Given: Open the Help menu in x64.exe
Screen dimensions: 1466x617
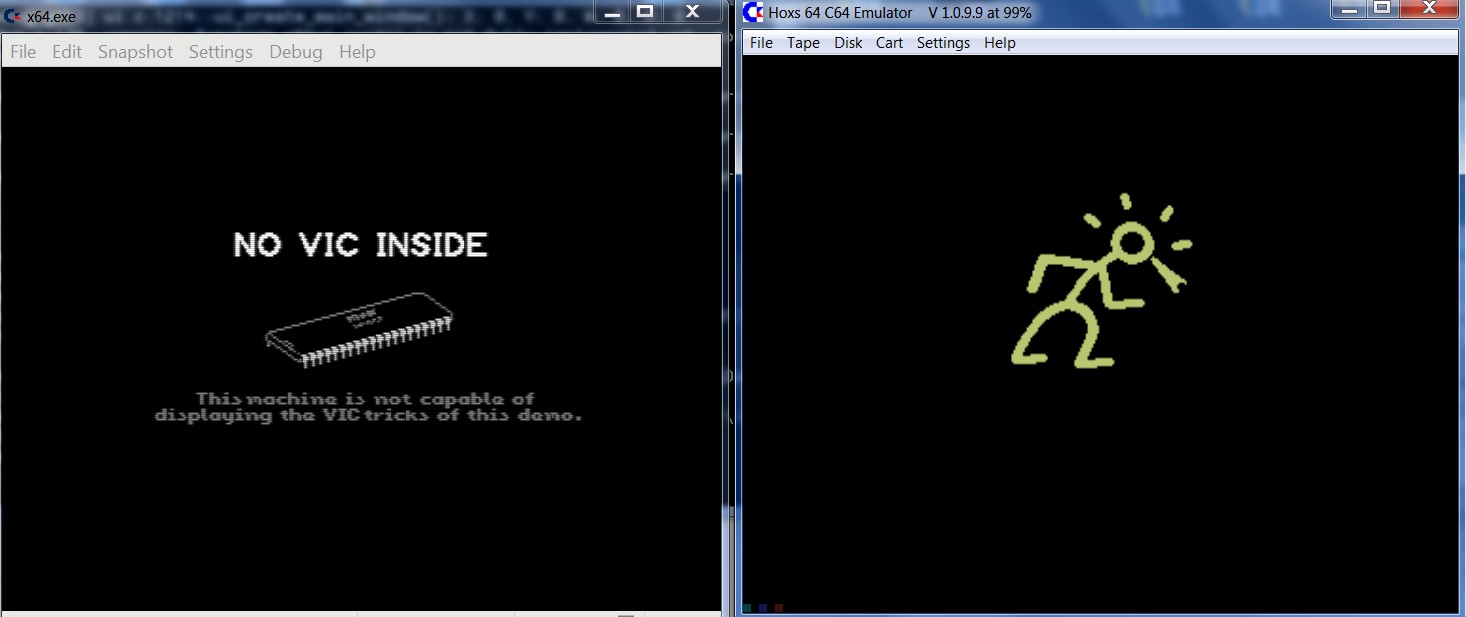Looking at the screenshot, I should (357, 52).
